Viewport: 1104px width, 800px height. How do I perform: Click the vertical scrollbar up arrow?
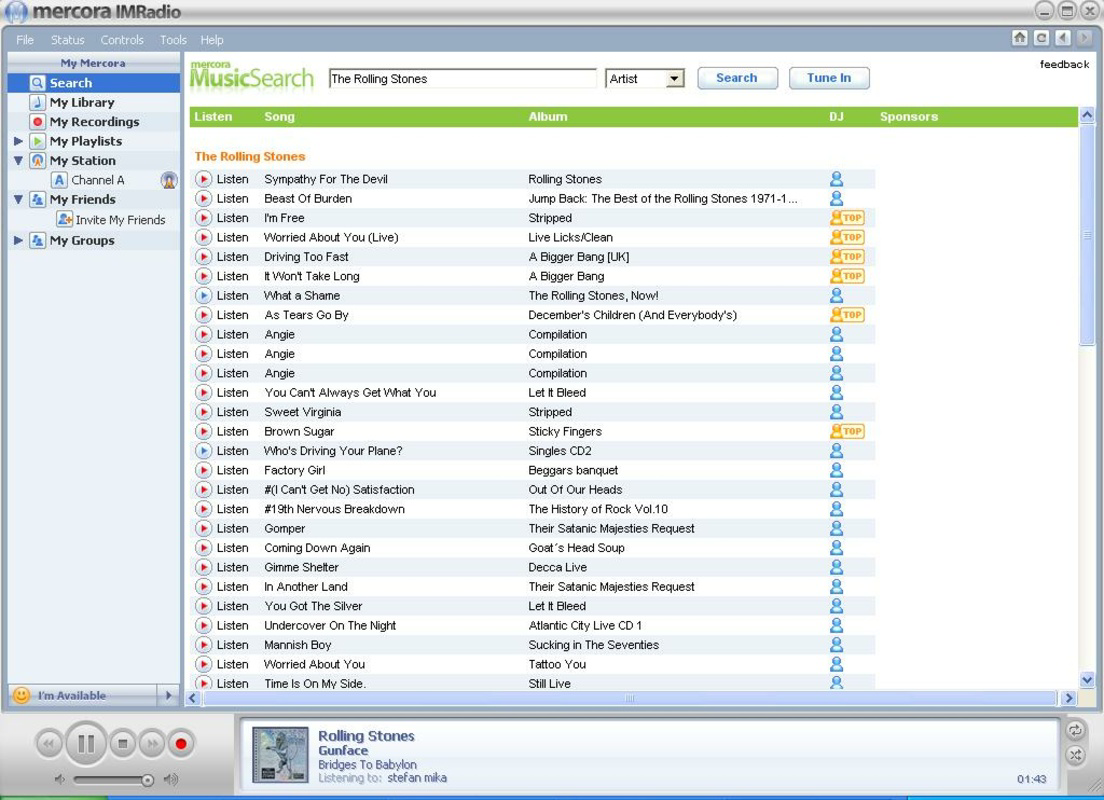point(1087,115)
